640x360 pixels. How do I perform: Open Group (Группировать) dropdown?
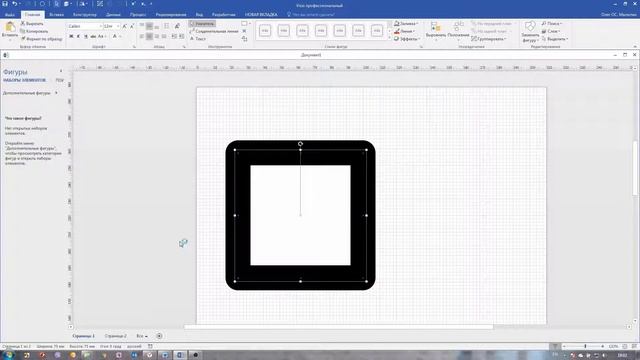(x=489, y=39)
